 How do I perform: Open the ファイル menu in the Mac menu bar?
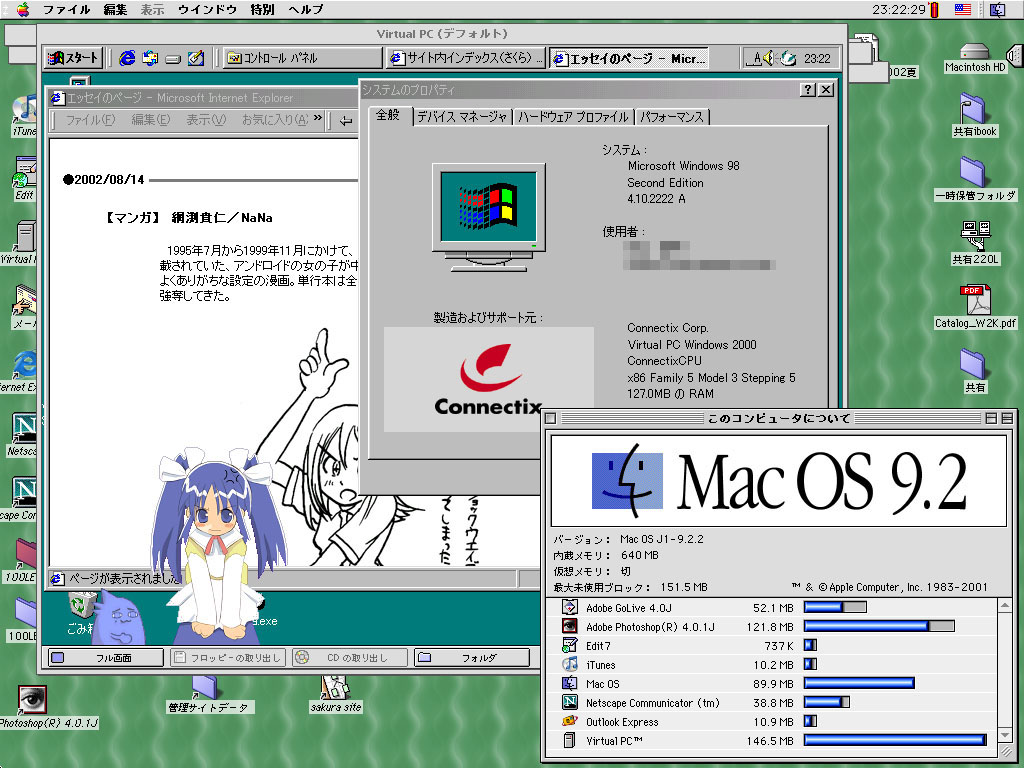66,9
